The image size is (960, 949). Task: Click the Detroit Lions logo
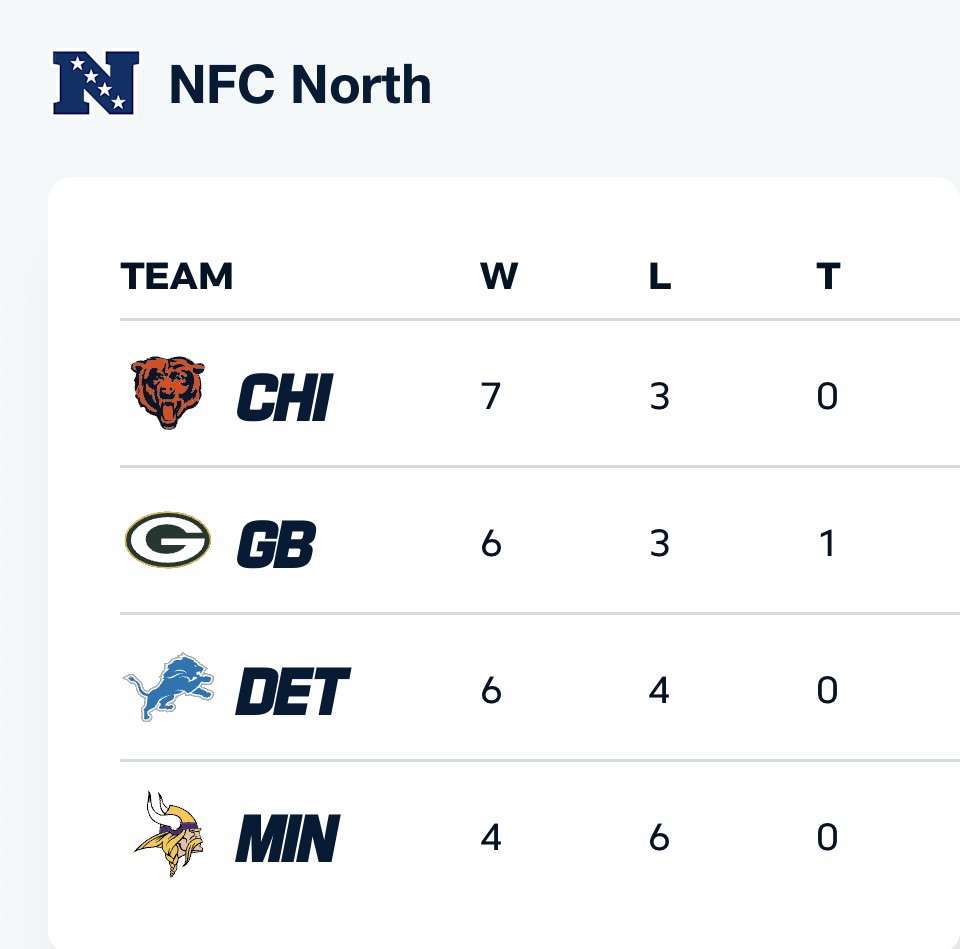pyautogui.click(x=169, y=688)
